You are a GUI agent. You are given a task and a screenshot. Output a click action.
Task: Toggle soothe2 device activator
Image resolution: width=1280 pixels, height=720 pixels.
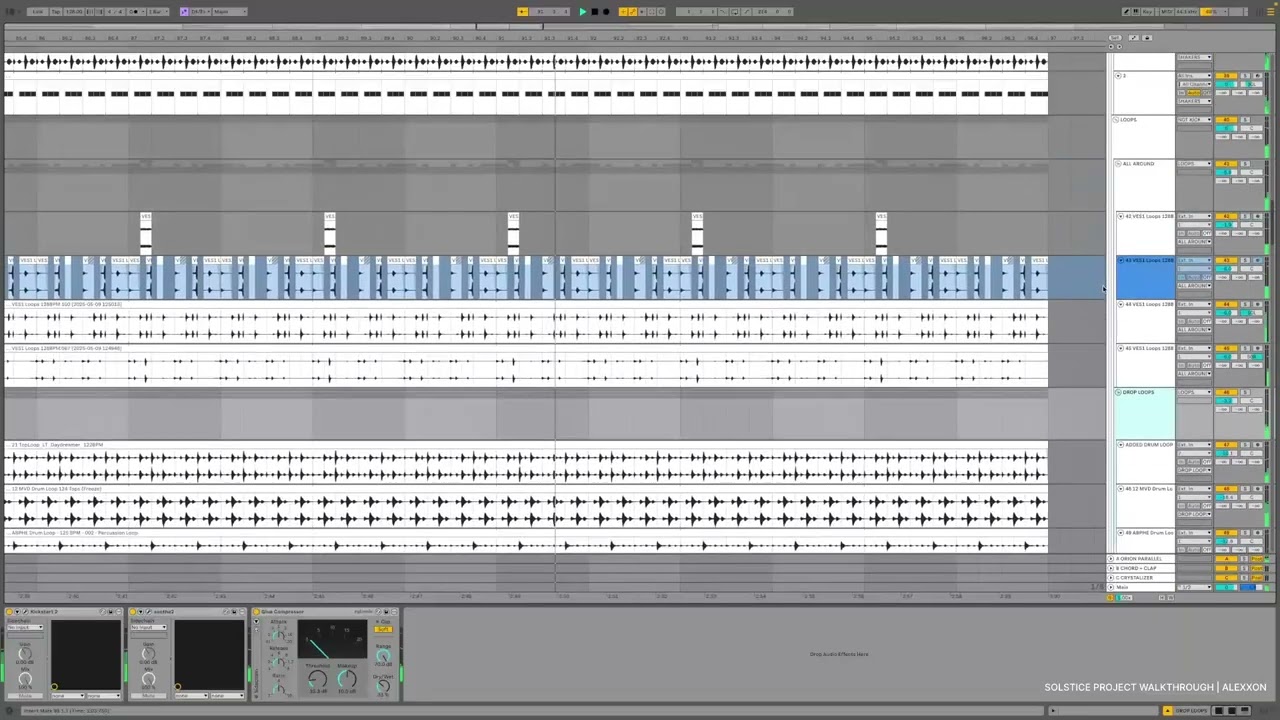(132, 612)
